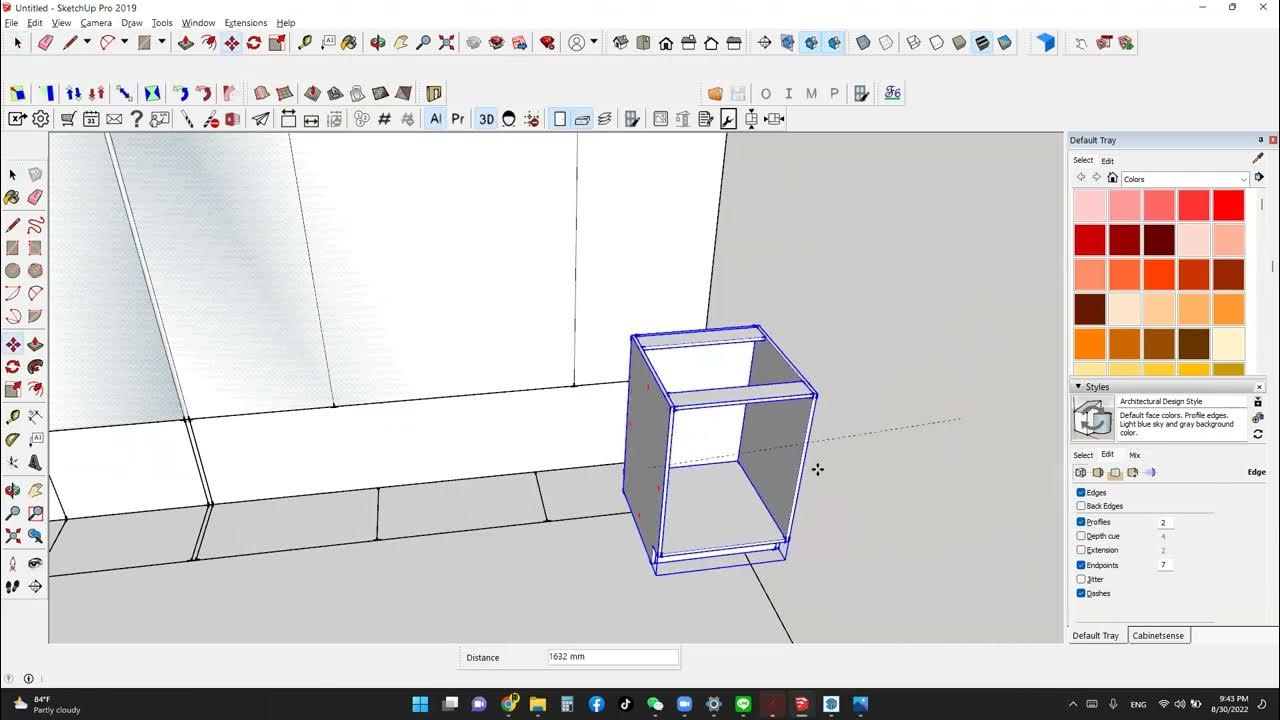Switch to the Cabinetsense tray tab
Viewport: 1280px width, 720px height.
point(1159,635)
